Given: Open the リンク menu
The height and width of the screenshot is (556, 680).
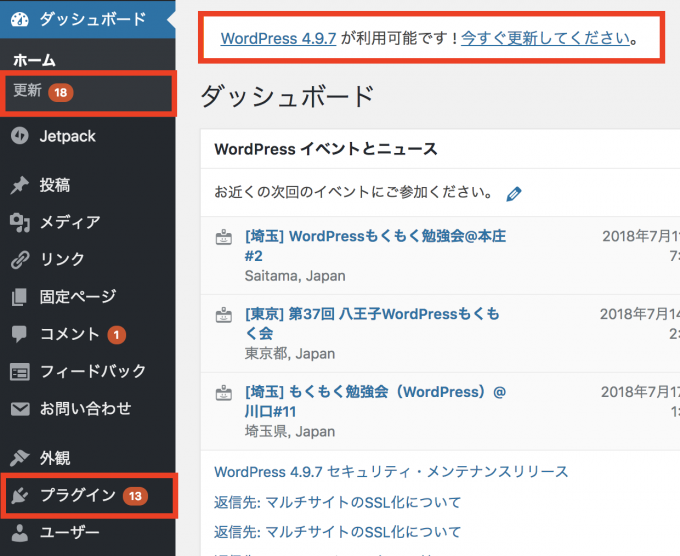Looking at the screenshot, I should tap(88, 259).
